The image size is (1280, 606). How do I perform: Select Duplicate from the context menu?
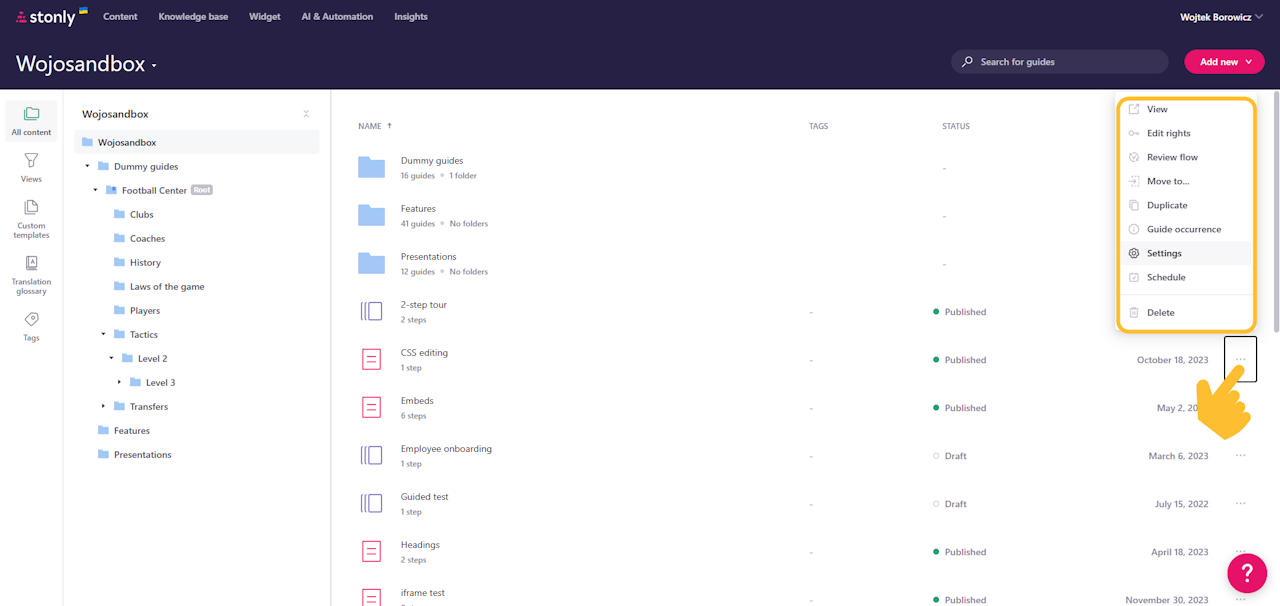tap(1166, 205)
